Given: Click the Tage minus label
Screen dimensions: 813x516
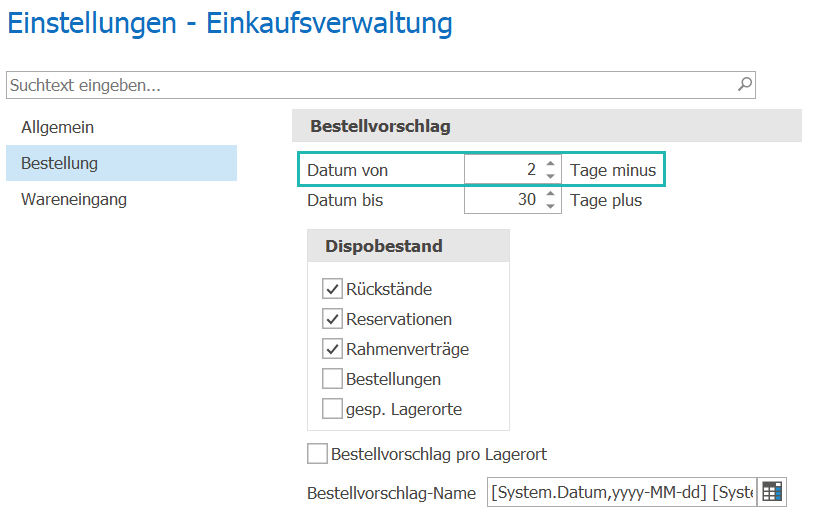Looking at the screenshot, I should 613,170.
